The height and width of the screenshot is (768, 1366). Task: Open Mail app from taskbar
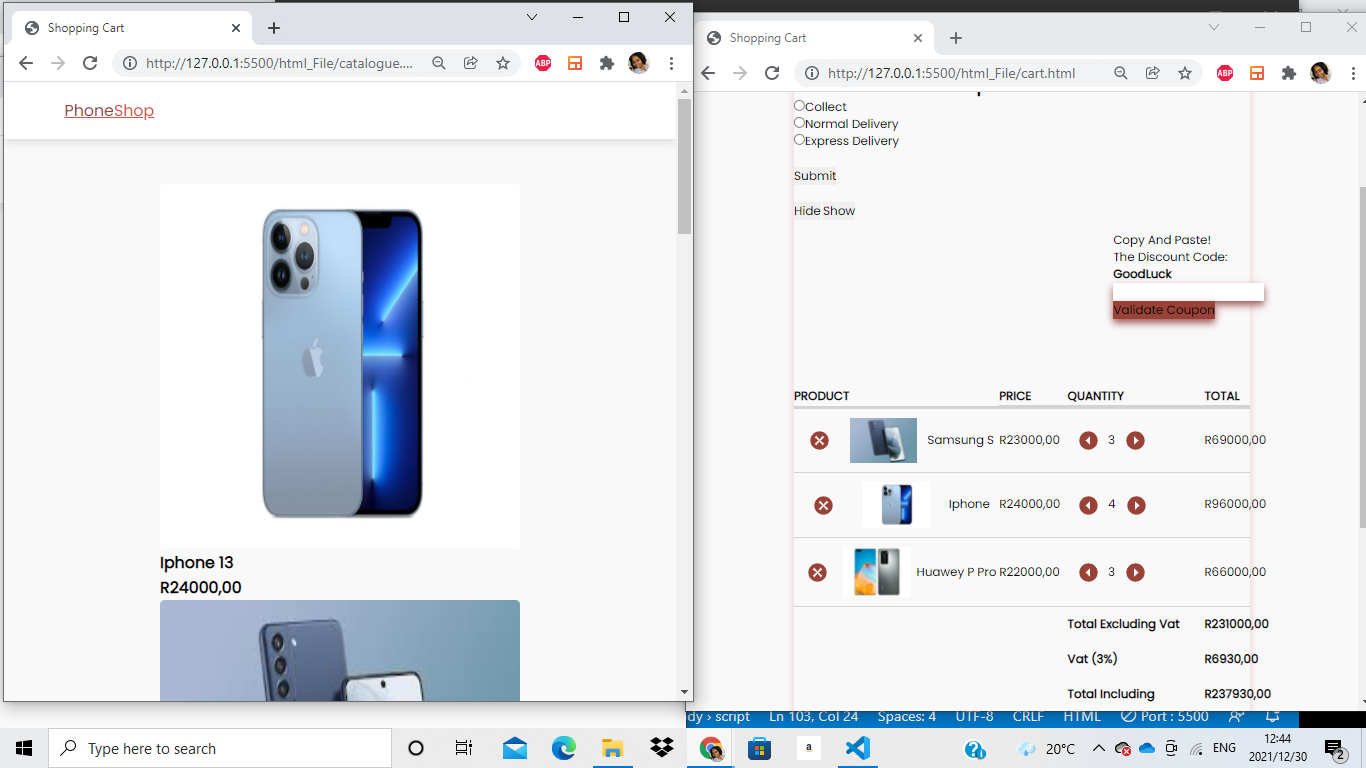coord(515,748)
